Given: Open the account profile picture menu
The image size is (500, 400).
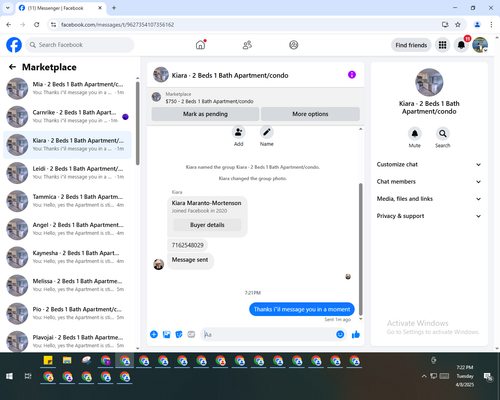Looking at the screenshot, I should coord(480,45).
